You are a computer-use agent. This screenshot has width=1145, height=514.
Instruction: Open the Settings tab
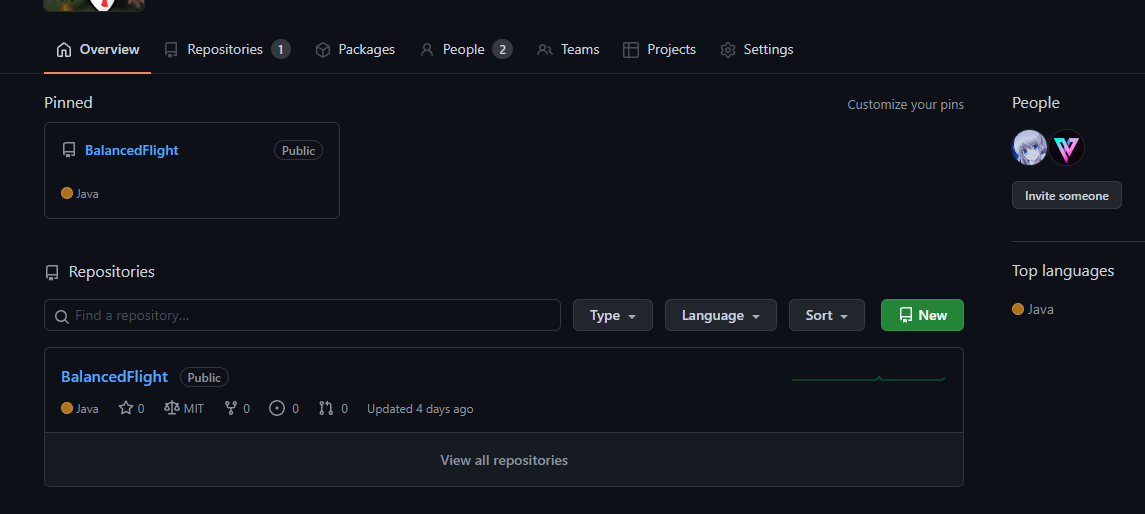pyautogui.click(x=757, y=49)
